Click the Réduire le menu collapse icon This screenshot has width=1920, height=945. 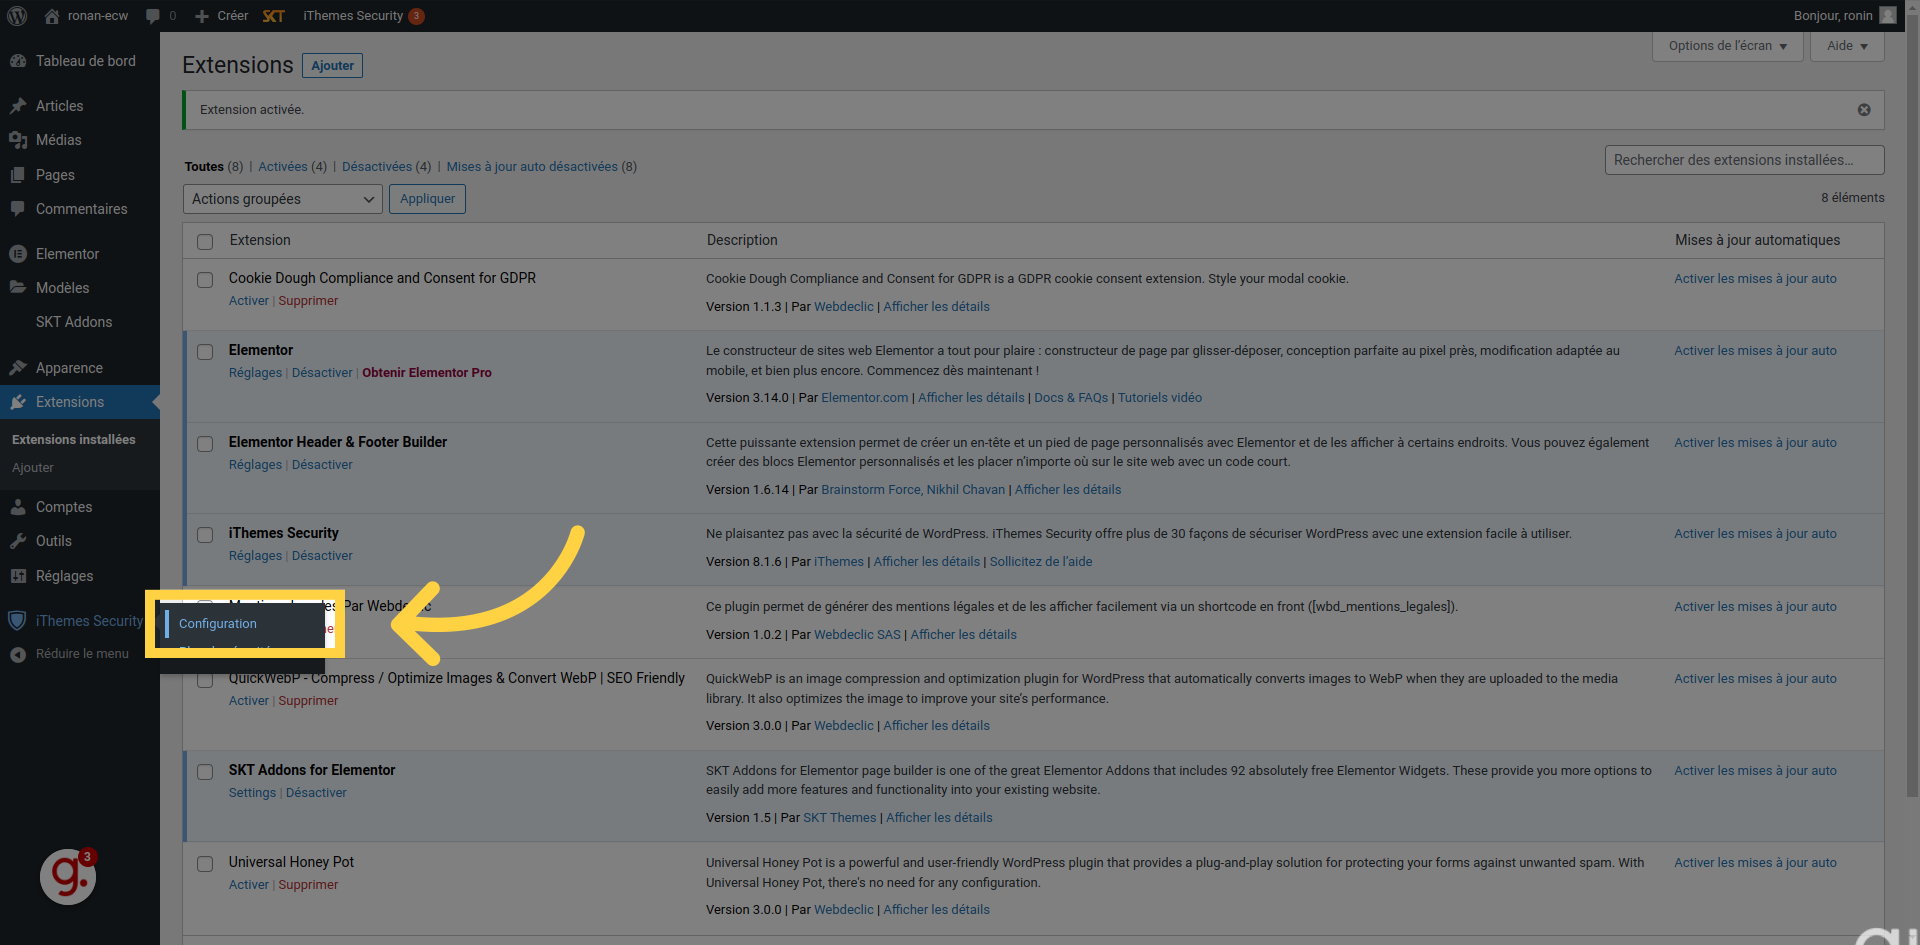[x=18, y=654]
